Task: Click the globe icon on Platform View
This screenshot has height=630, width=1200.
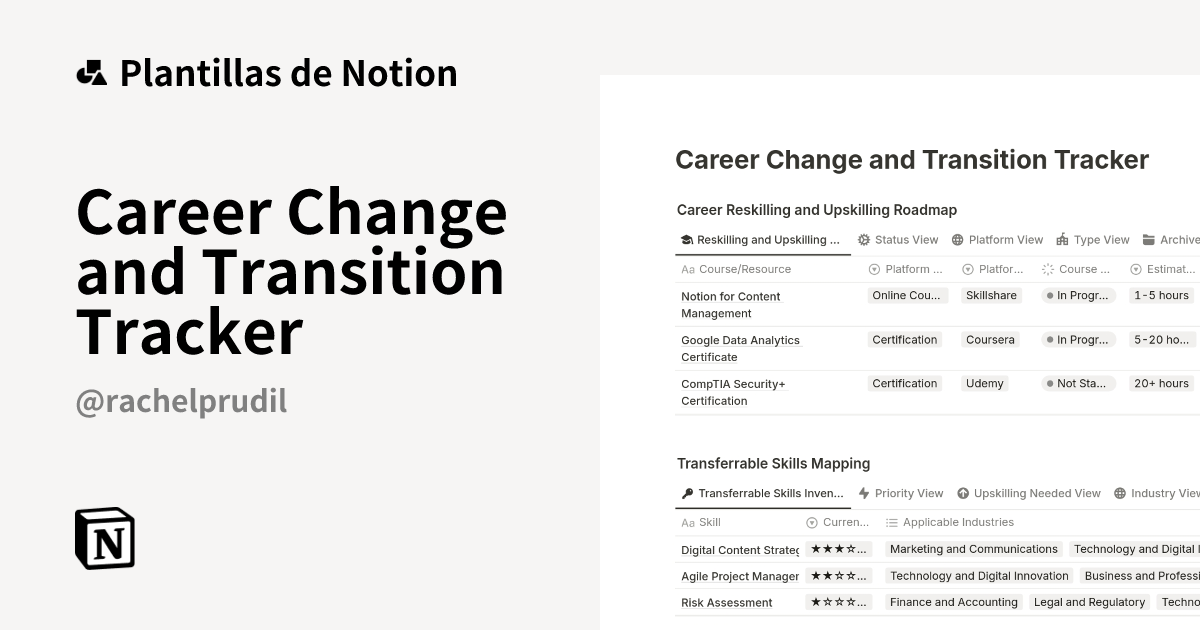Action: [957, 240]
